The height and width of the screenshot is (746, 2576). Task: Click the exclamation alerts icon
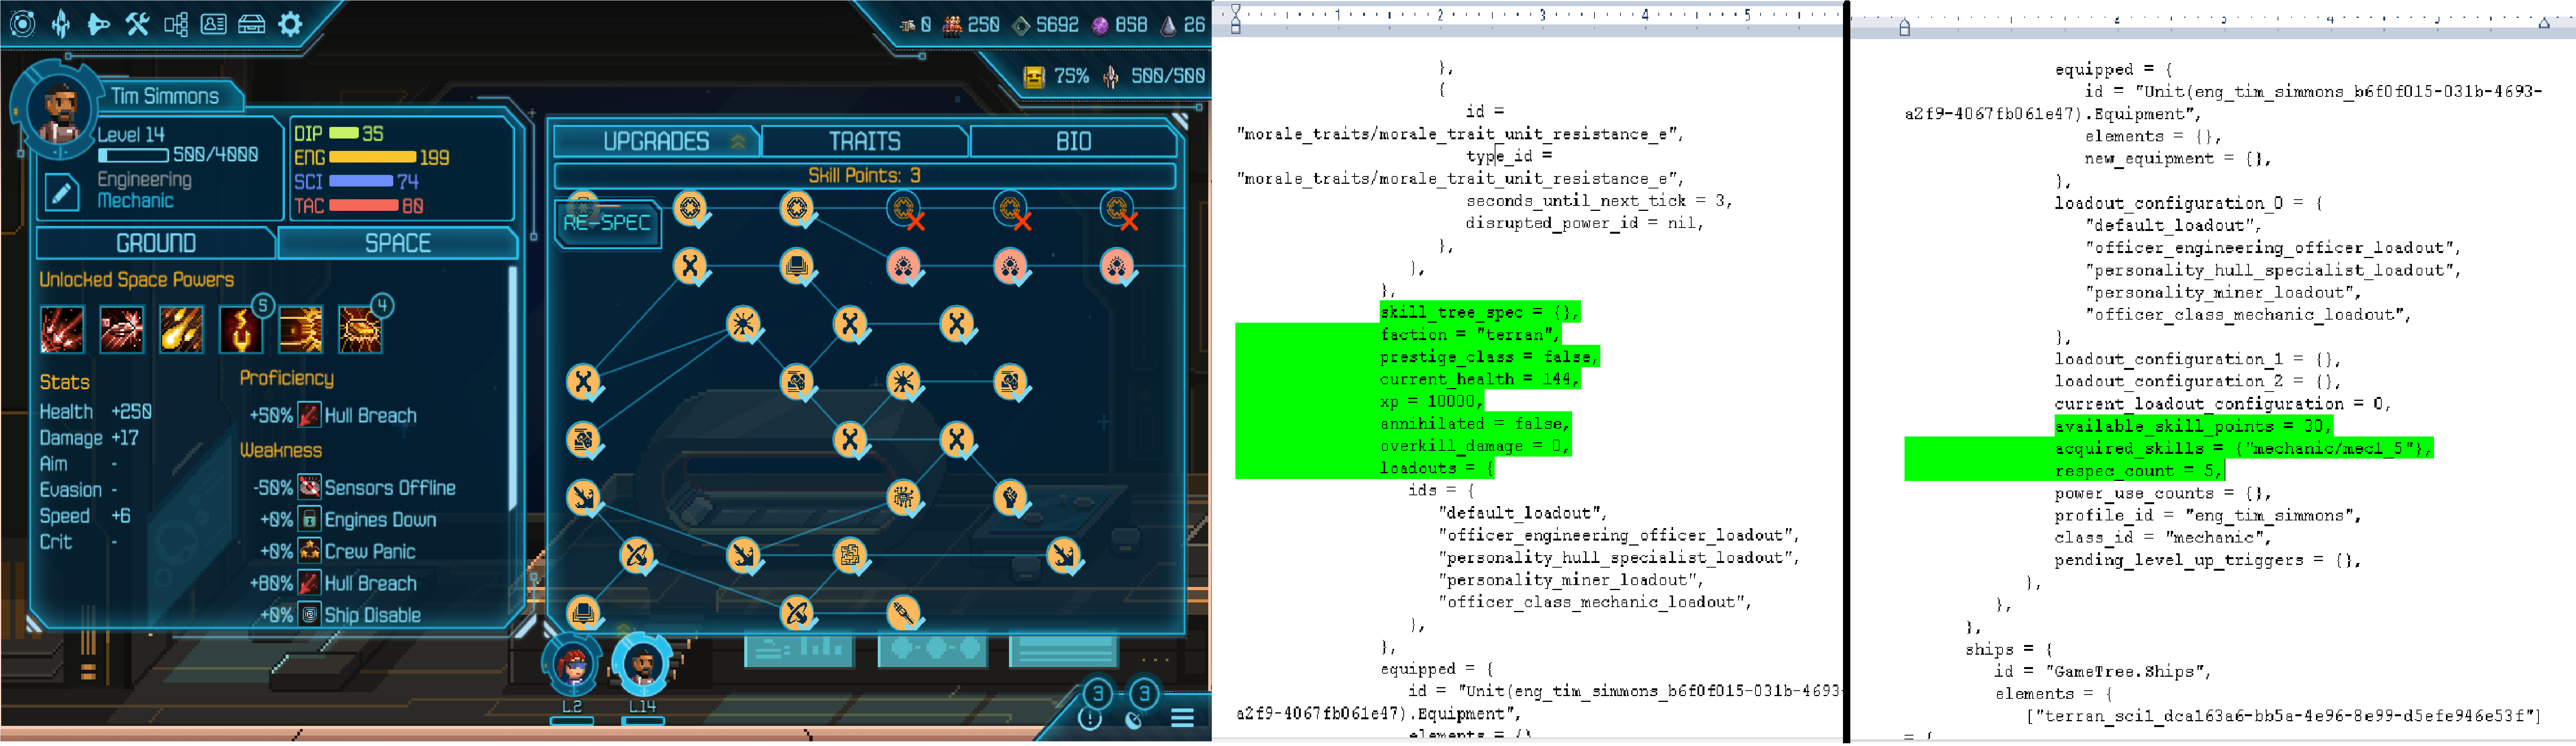1090,718
